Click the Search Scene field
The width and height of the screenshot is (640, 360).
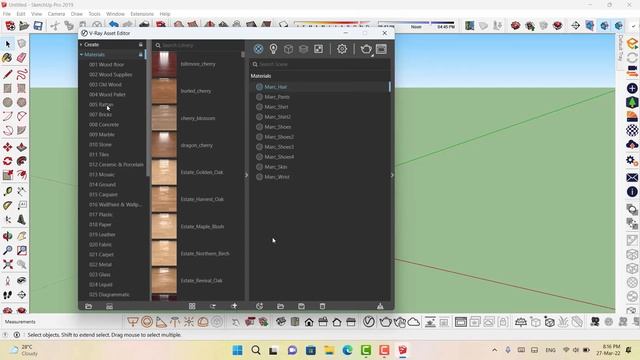(x=320, y=64)
